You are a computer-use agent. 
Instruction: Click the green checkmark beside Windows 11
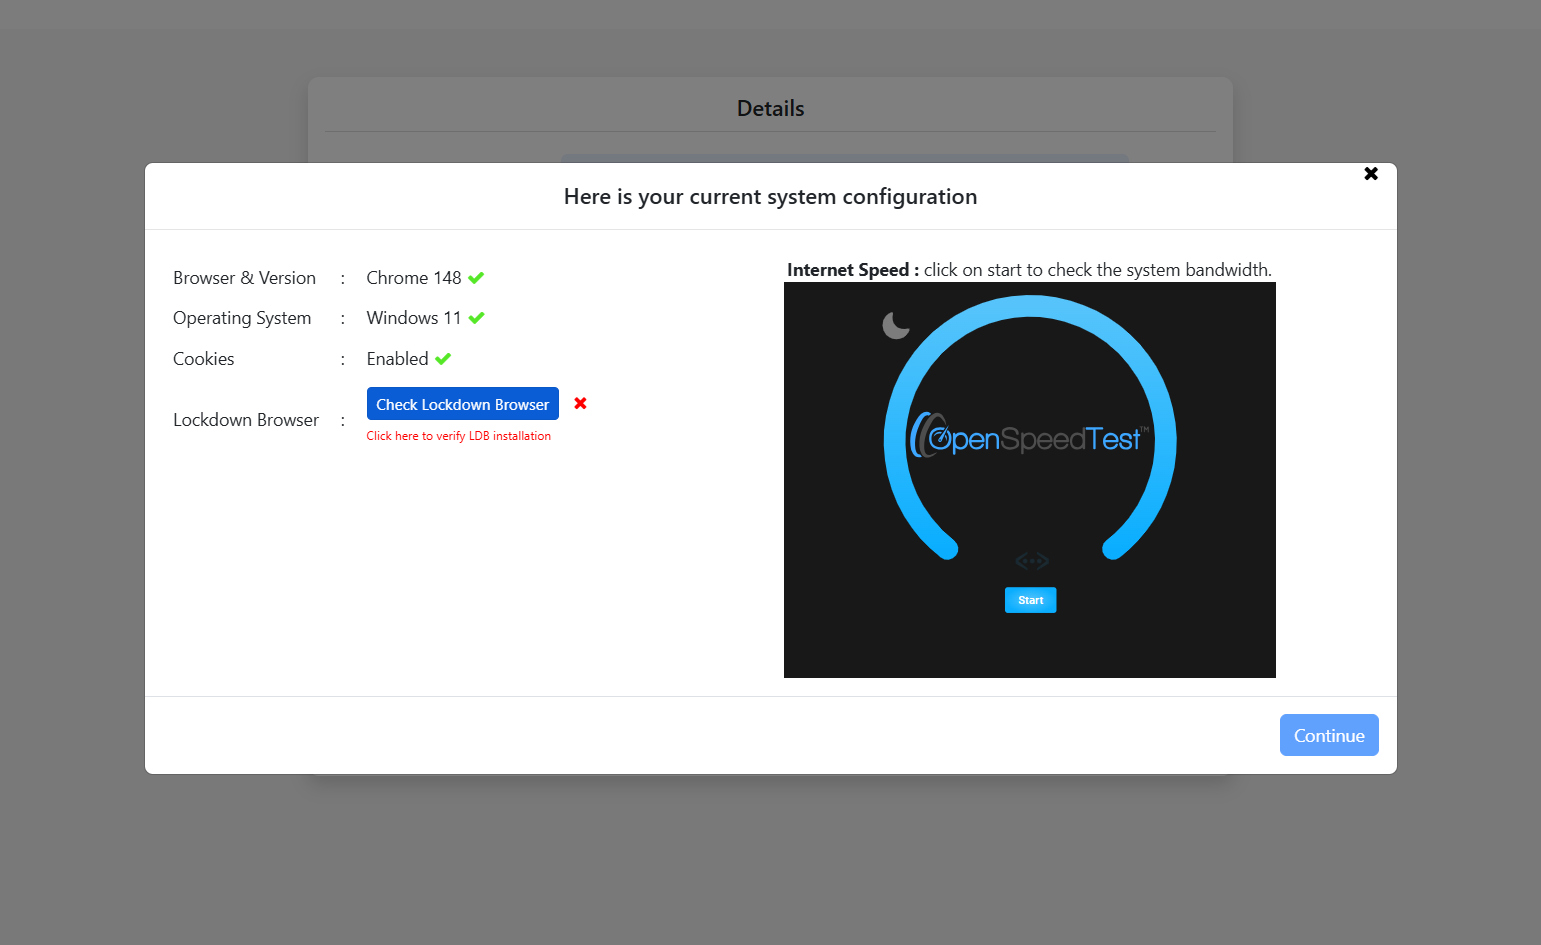(x=476, y=318)
